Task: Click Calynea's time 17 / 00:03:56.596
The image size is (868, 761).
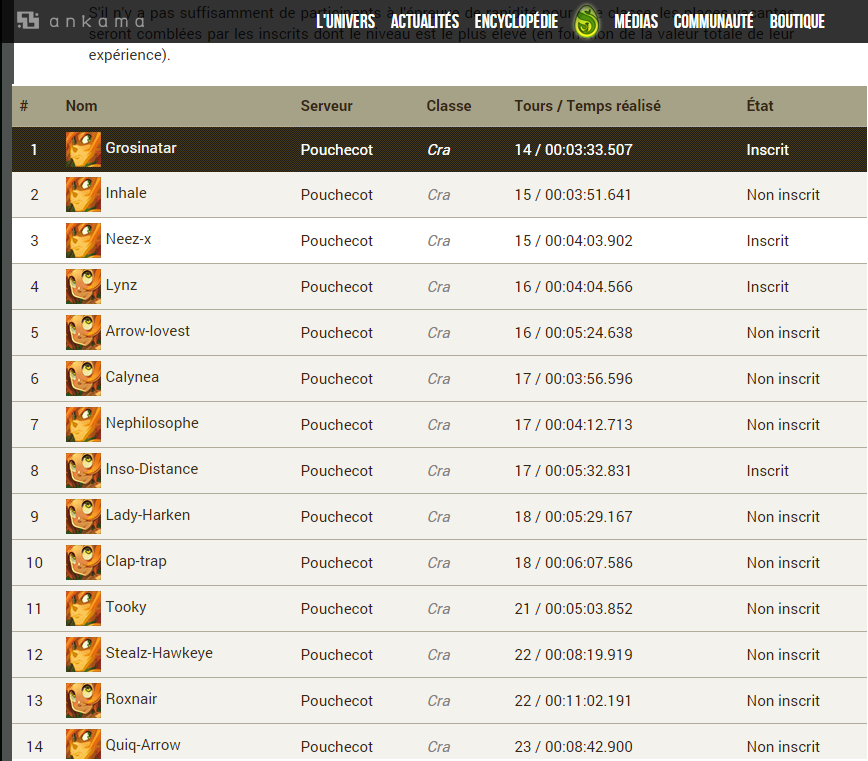Action: 574,379
